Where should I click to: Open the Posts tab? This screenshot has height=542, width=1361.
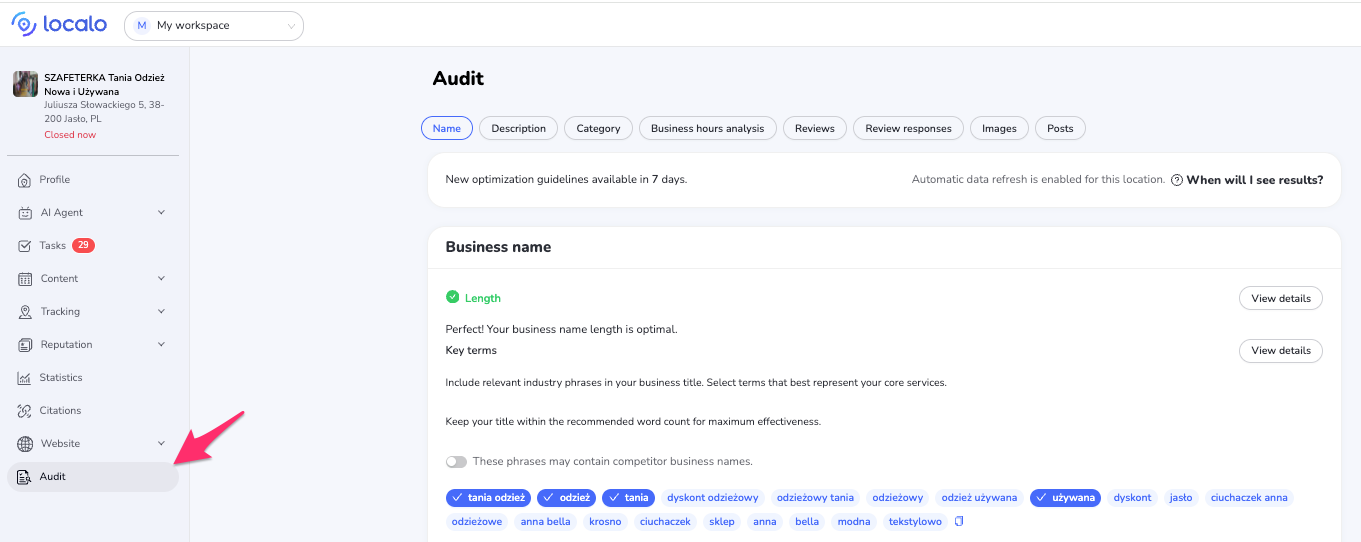point(1060,128)
